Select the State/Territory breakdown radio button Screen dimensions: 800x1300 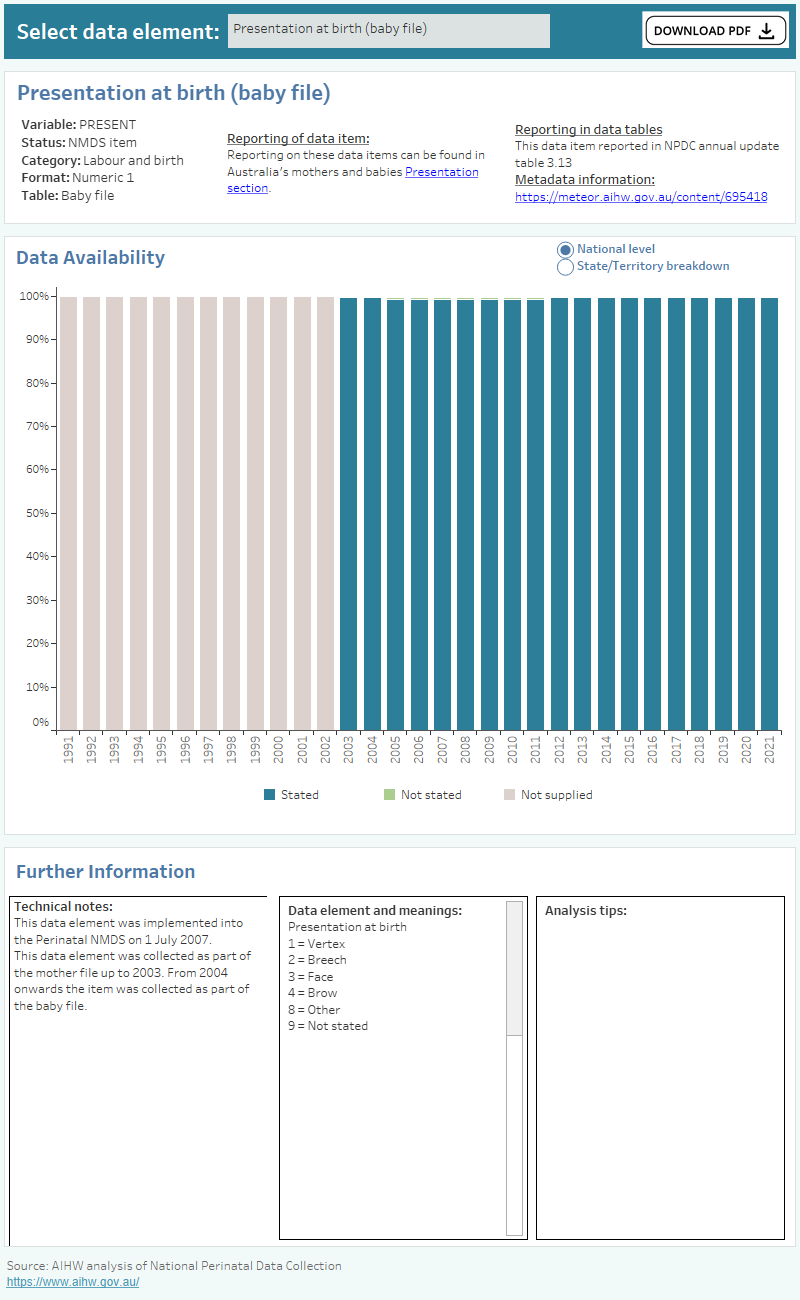click(x=565, y=267)
